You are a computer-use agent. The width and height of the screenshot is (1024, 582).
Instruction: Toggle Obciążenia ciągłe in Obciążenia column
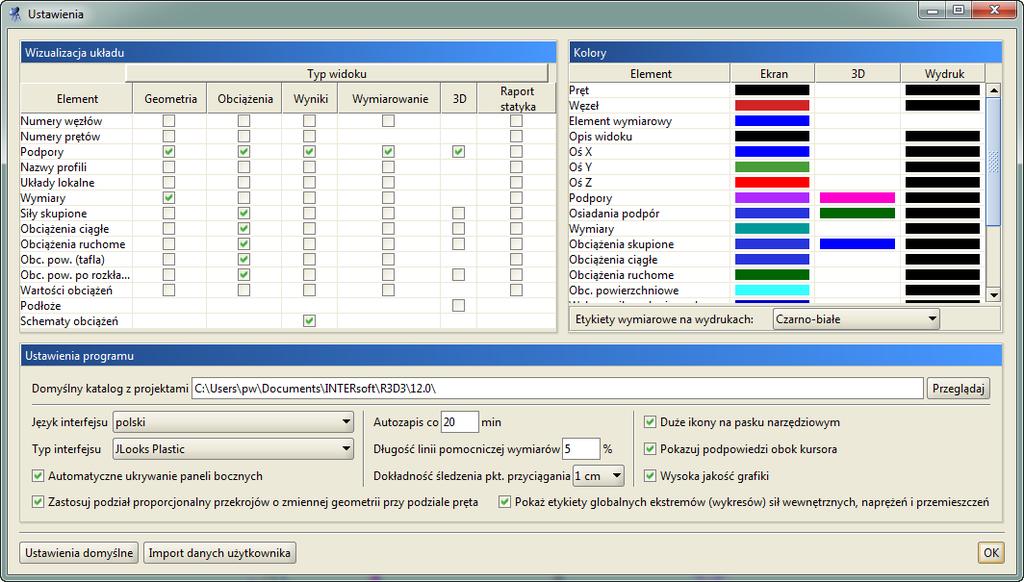[x=244, y=229]
